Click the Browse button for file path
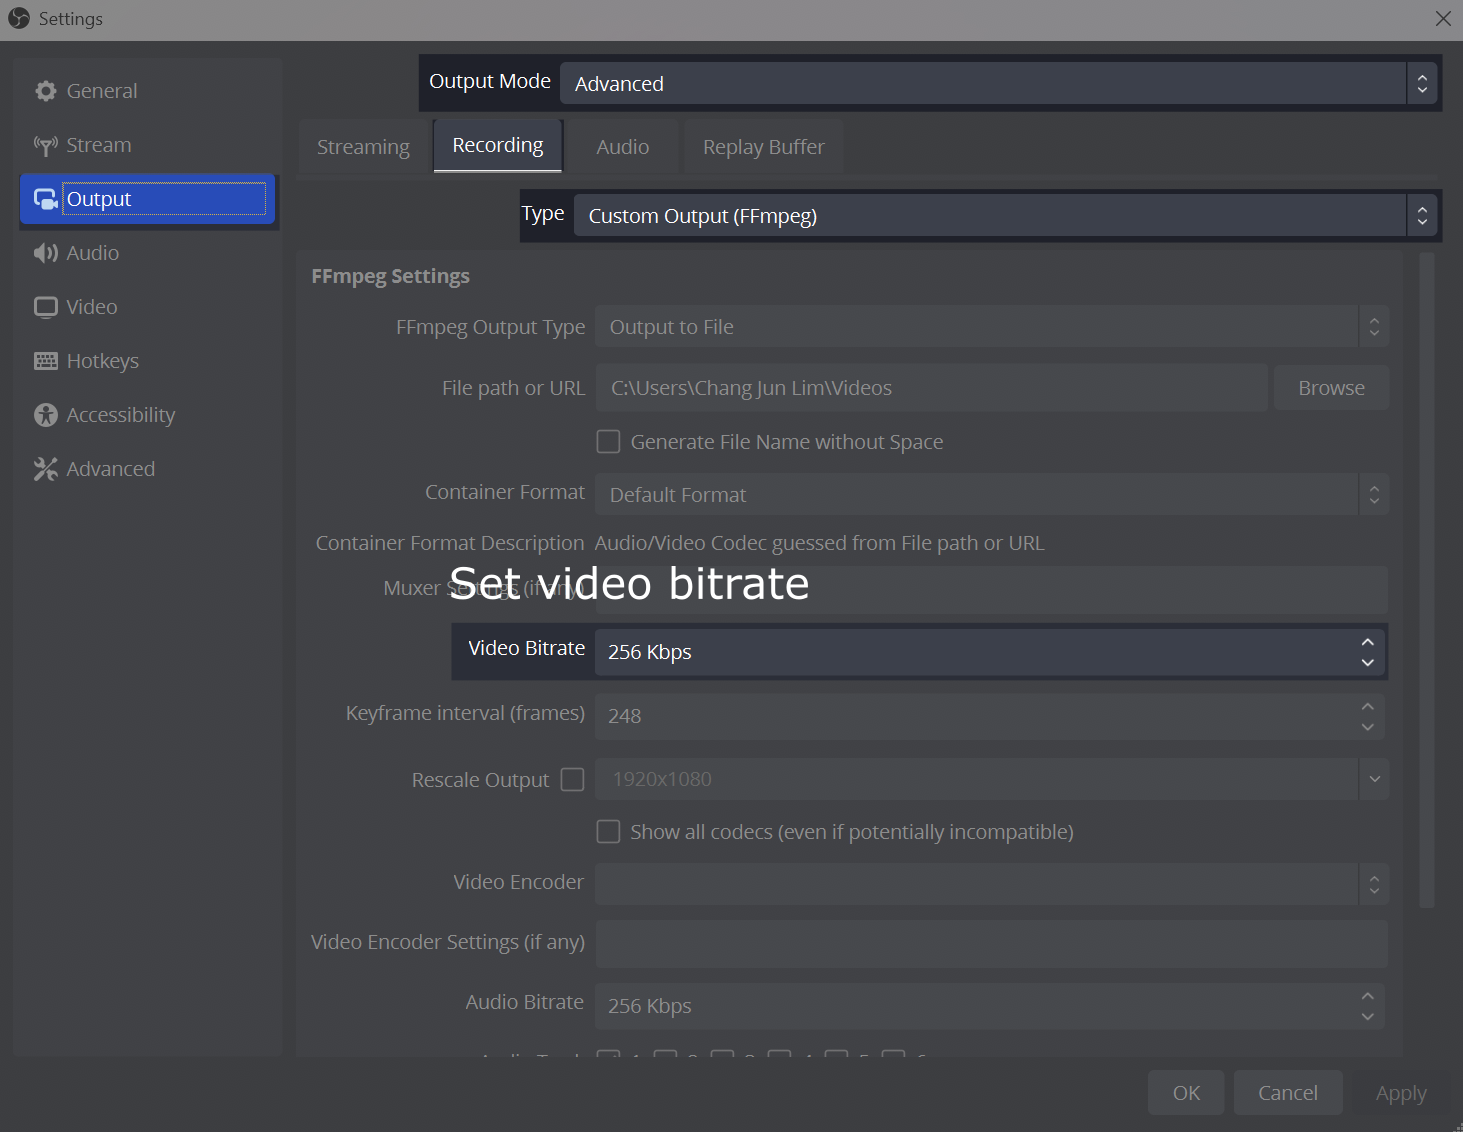The width and height of the screenshot is (1463, 1132). [x=1330, y=387]
